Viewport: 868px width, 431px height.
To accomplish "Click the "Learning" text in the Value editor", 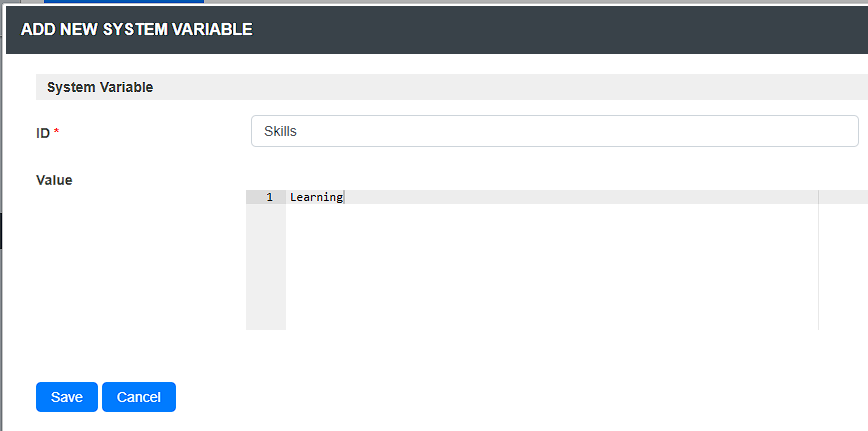I will (x=315, y=198).
